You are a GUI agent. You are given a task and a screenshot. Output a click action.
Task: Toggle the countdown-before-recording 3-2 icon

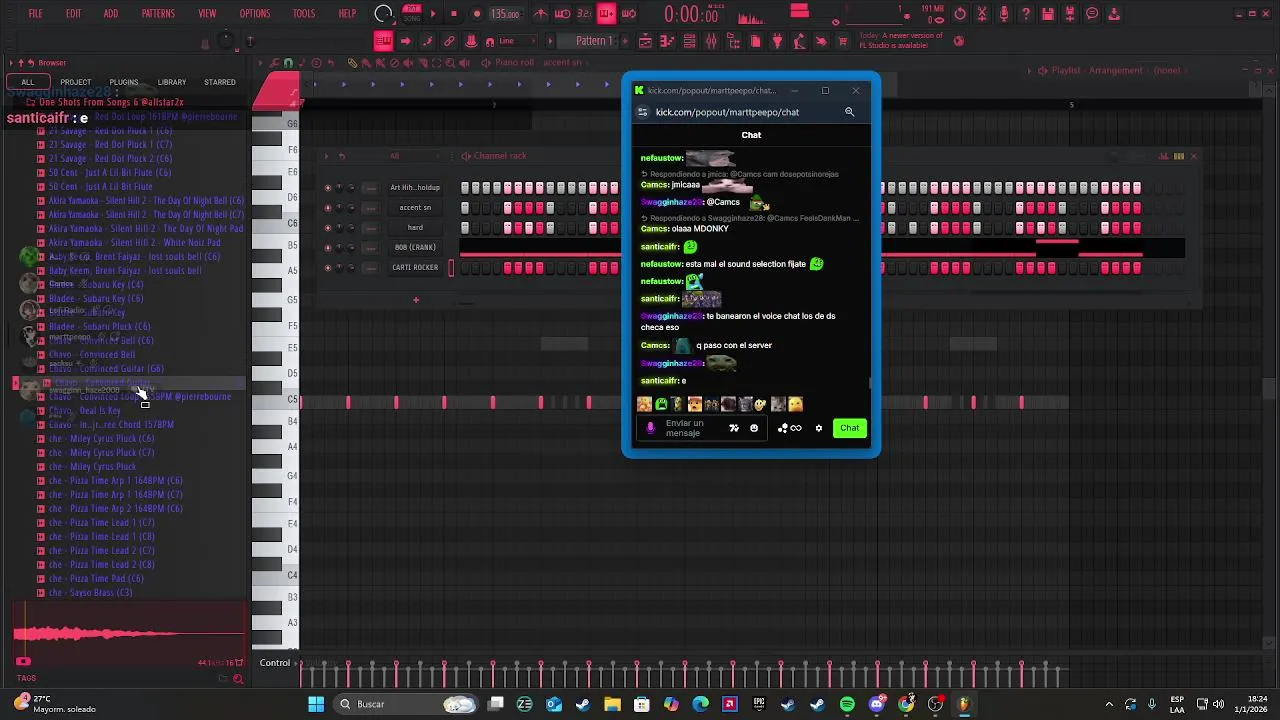tap(585, 14)
